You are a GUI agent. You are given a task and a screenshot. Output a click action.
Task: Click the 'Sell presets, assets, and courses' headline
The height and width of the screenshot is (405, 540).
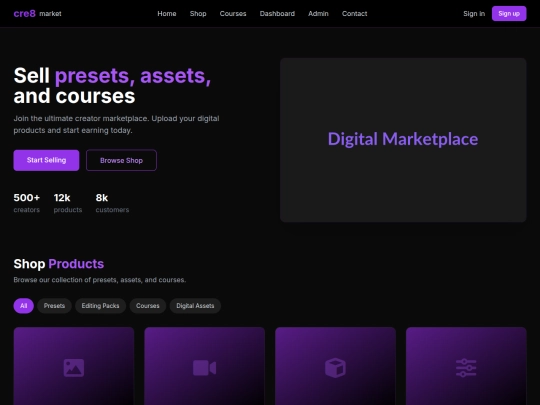pos(112,85)
